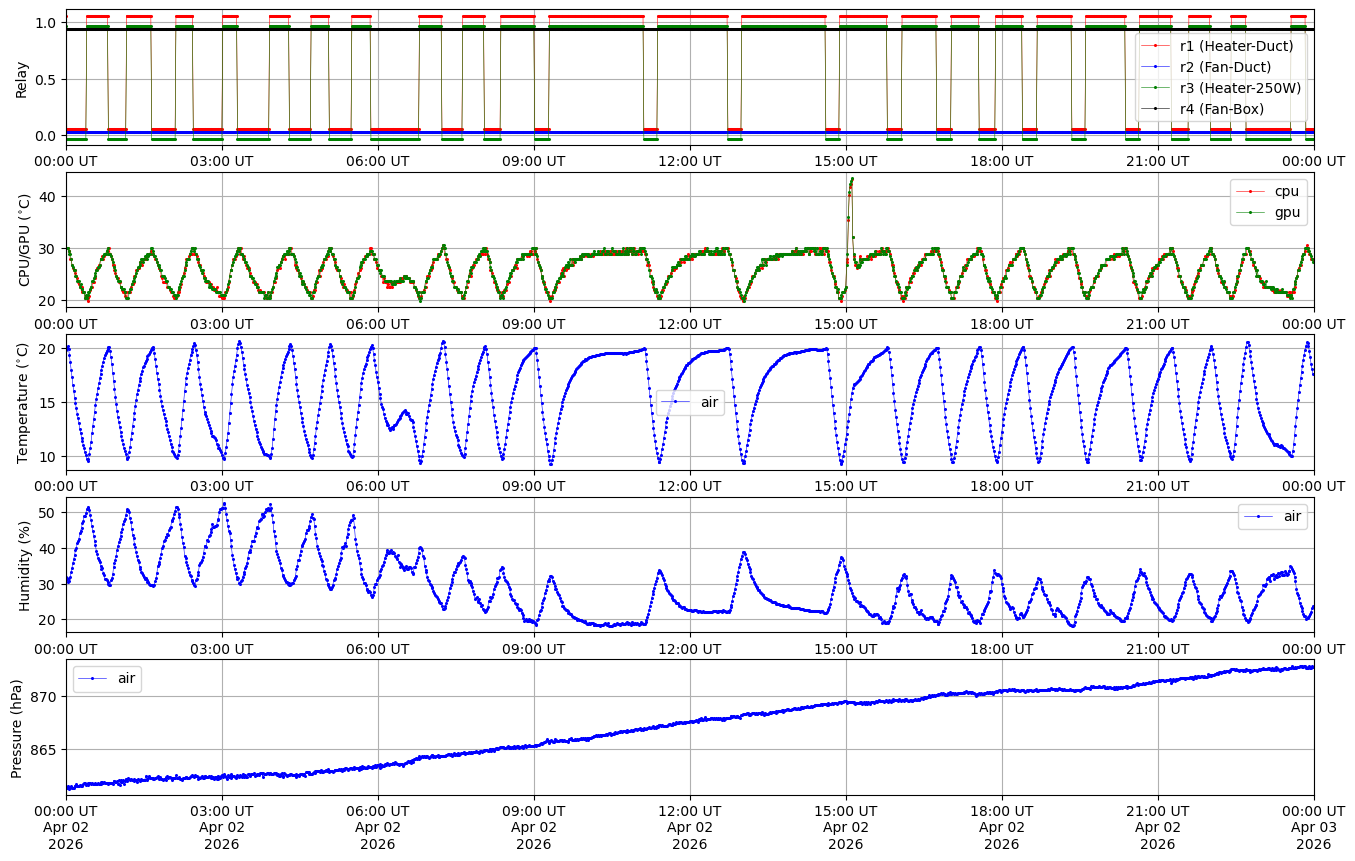This screenshot has height=861, width=1355.
Task: Click the Relay y-axis label
Action: (21, 78)
